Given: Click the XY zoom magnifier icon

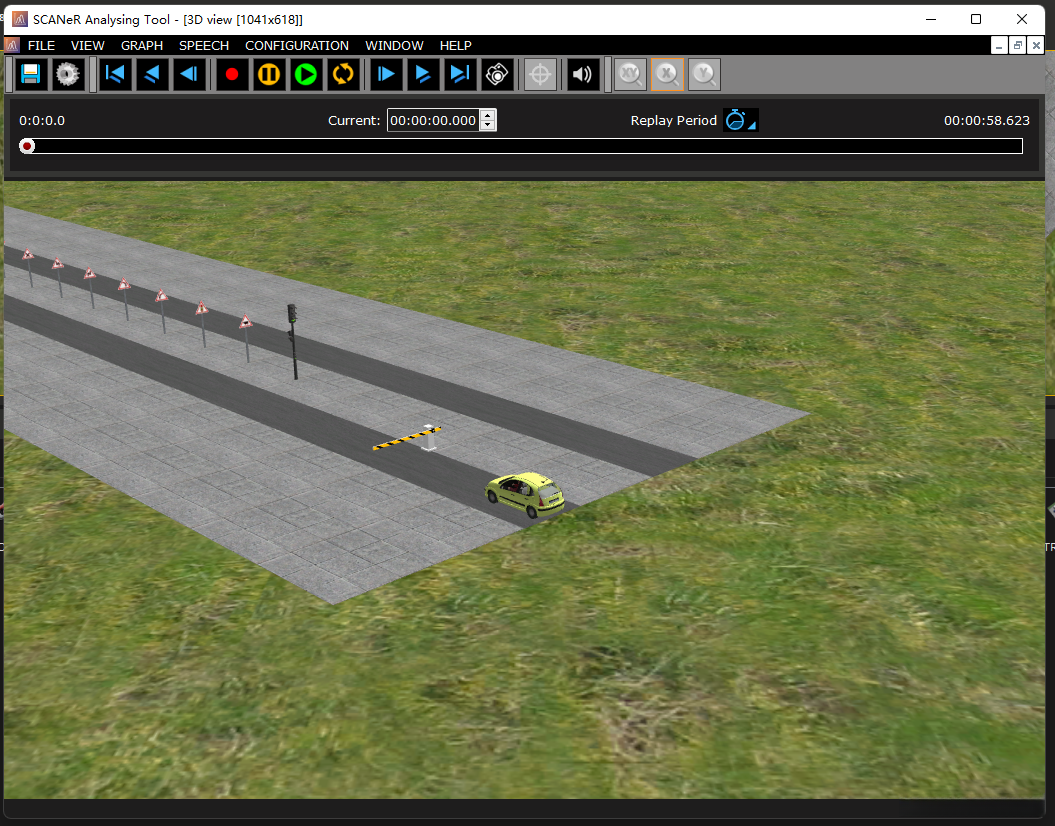Looking at the screenshot, I should (630, 74).
